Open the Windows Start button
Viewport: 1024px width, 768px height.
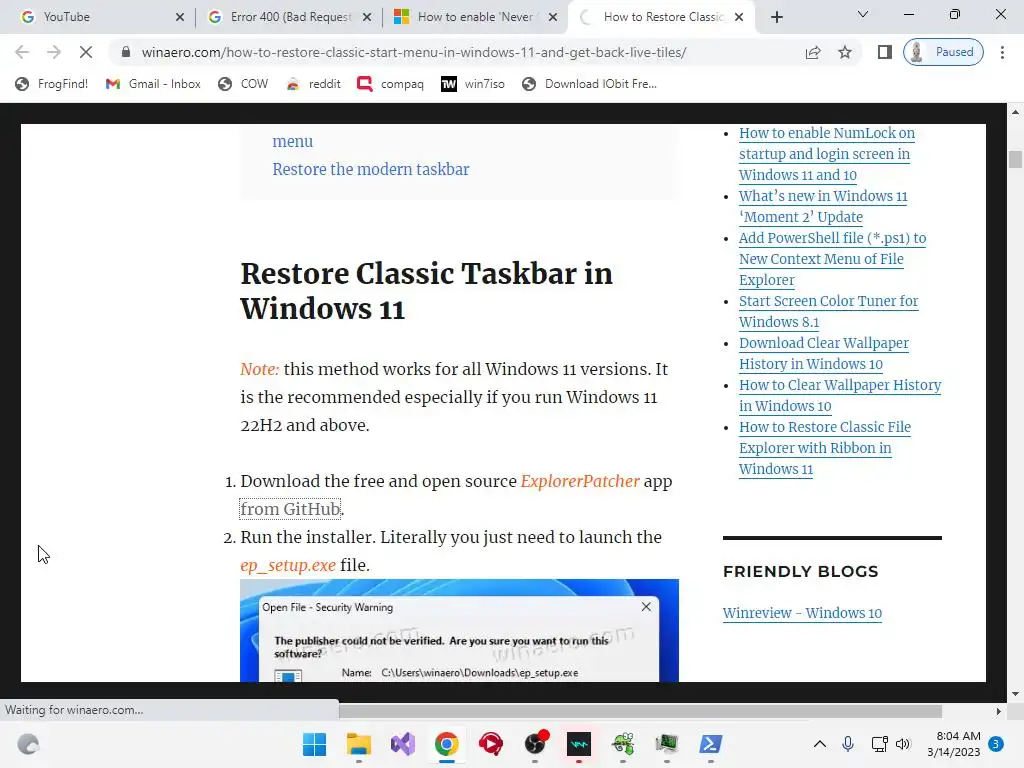tap(314, 744)
